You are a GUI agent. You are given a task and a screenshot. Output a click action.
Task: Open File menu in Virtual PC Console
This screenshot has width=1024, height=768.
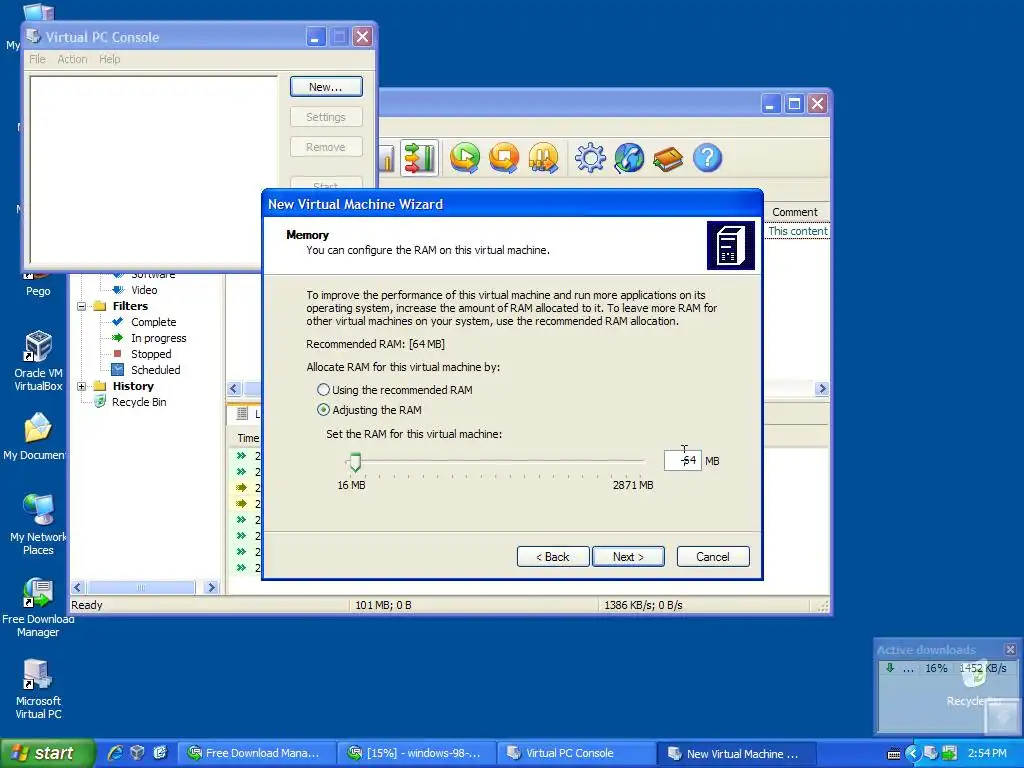click(x=37, y=59)
